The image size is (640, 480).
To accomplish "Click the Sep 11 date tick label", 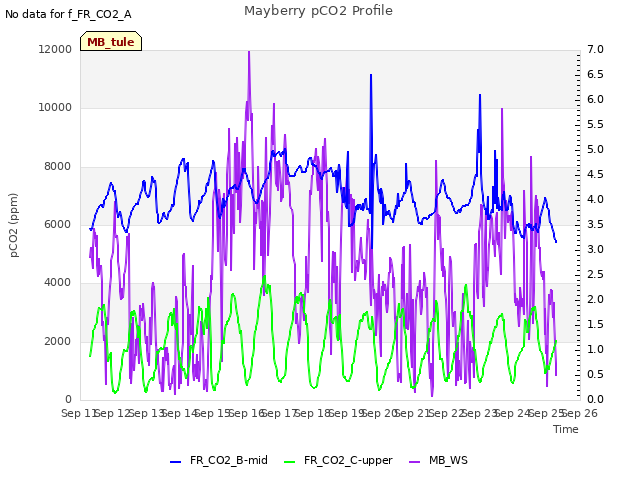I will point(78,413).
